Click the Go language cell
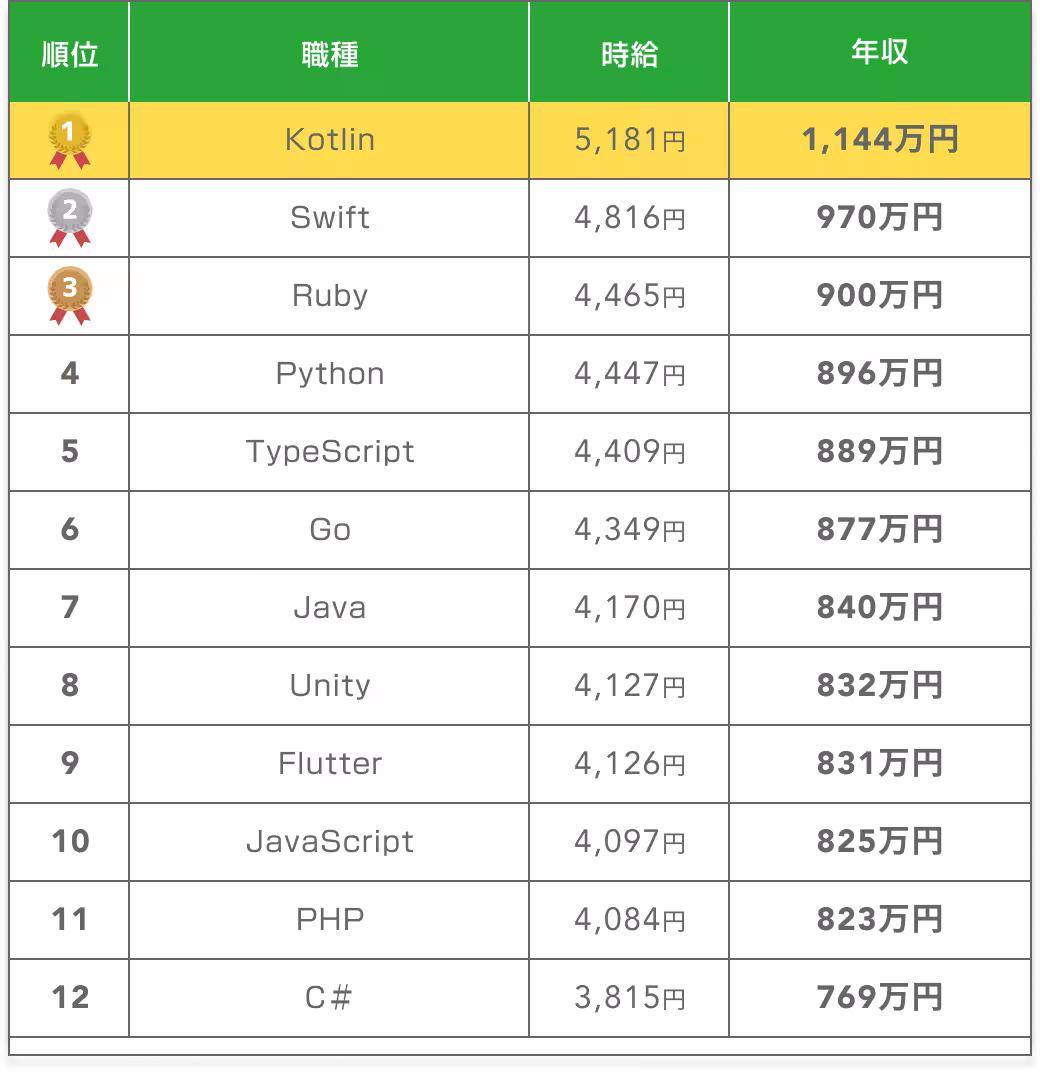 (x=329, y=530)
